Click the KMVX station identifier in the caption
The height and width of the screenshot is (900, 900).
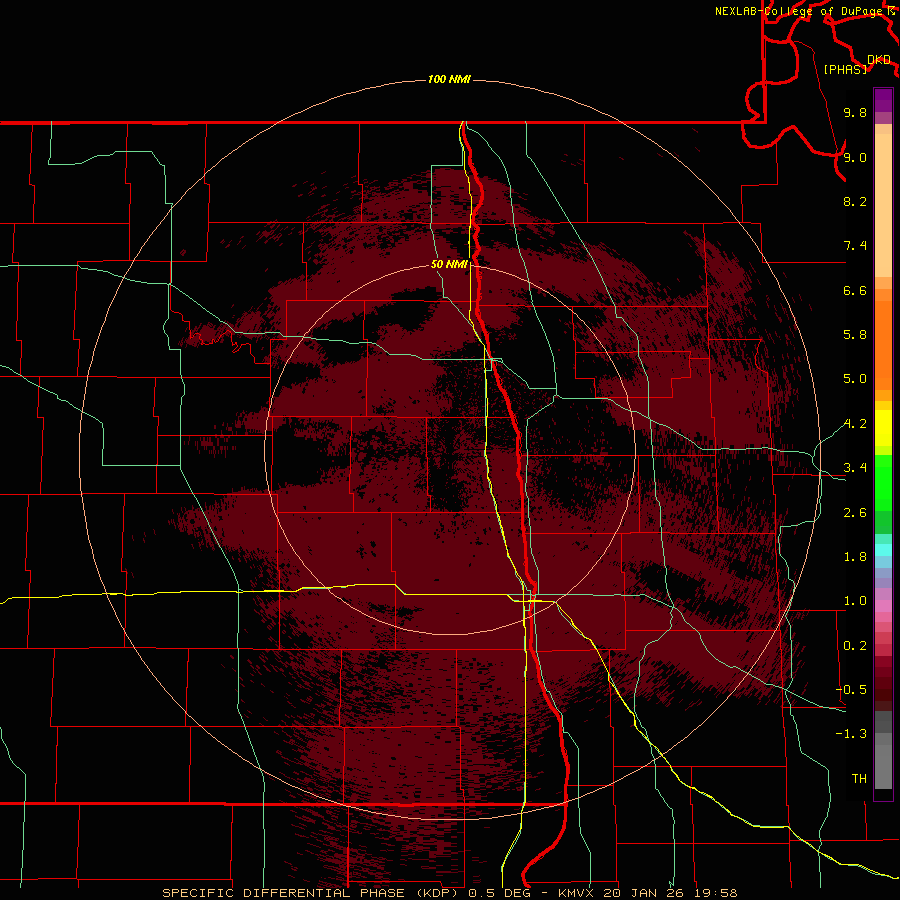576,893
